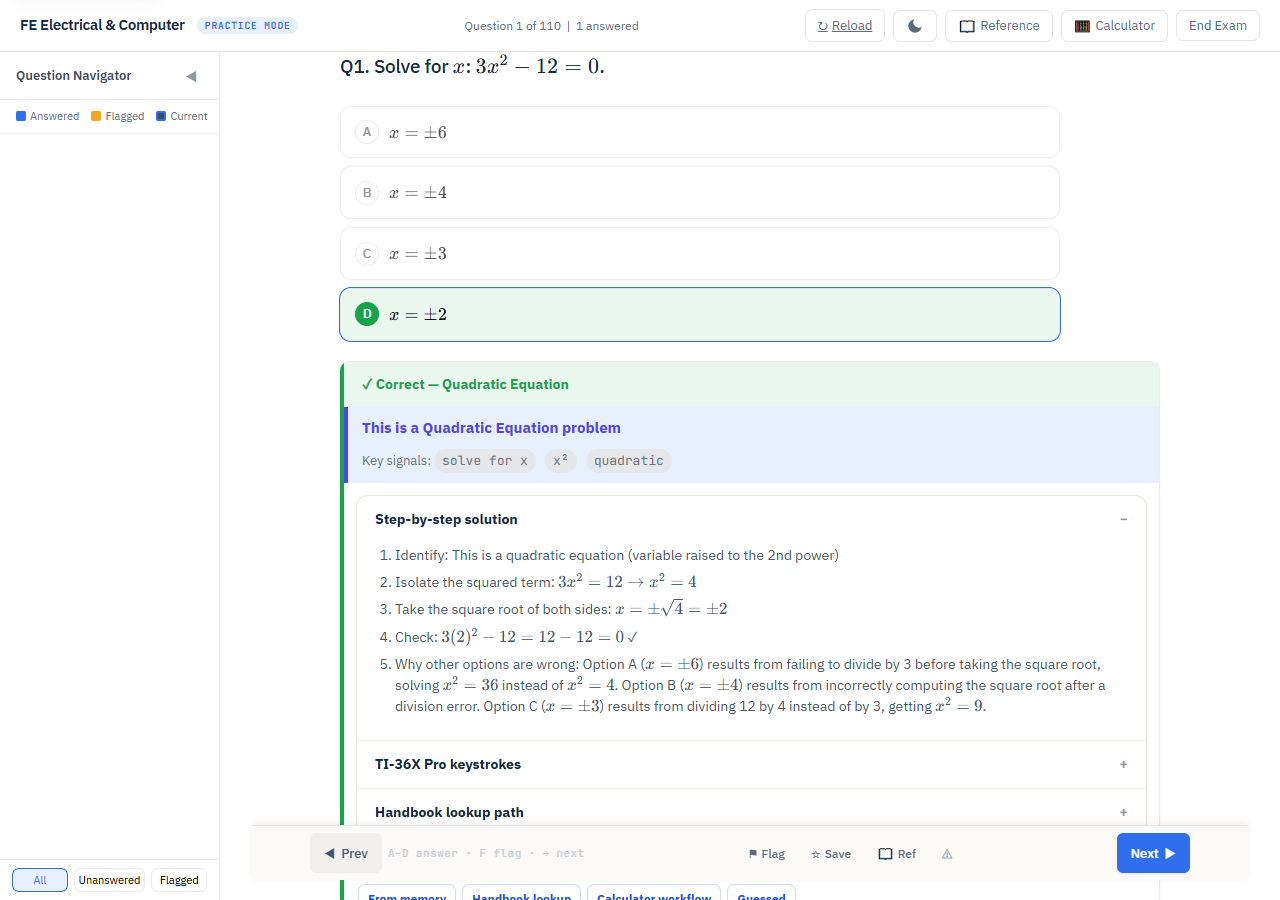Collapse the Question Navigator sidebar arrow
The width and height of the screenshot is (1280, 900).
pyautogui.click(x=191, y=76)
